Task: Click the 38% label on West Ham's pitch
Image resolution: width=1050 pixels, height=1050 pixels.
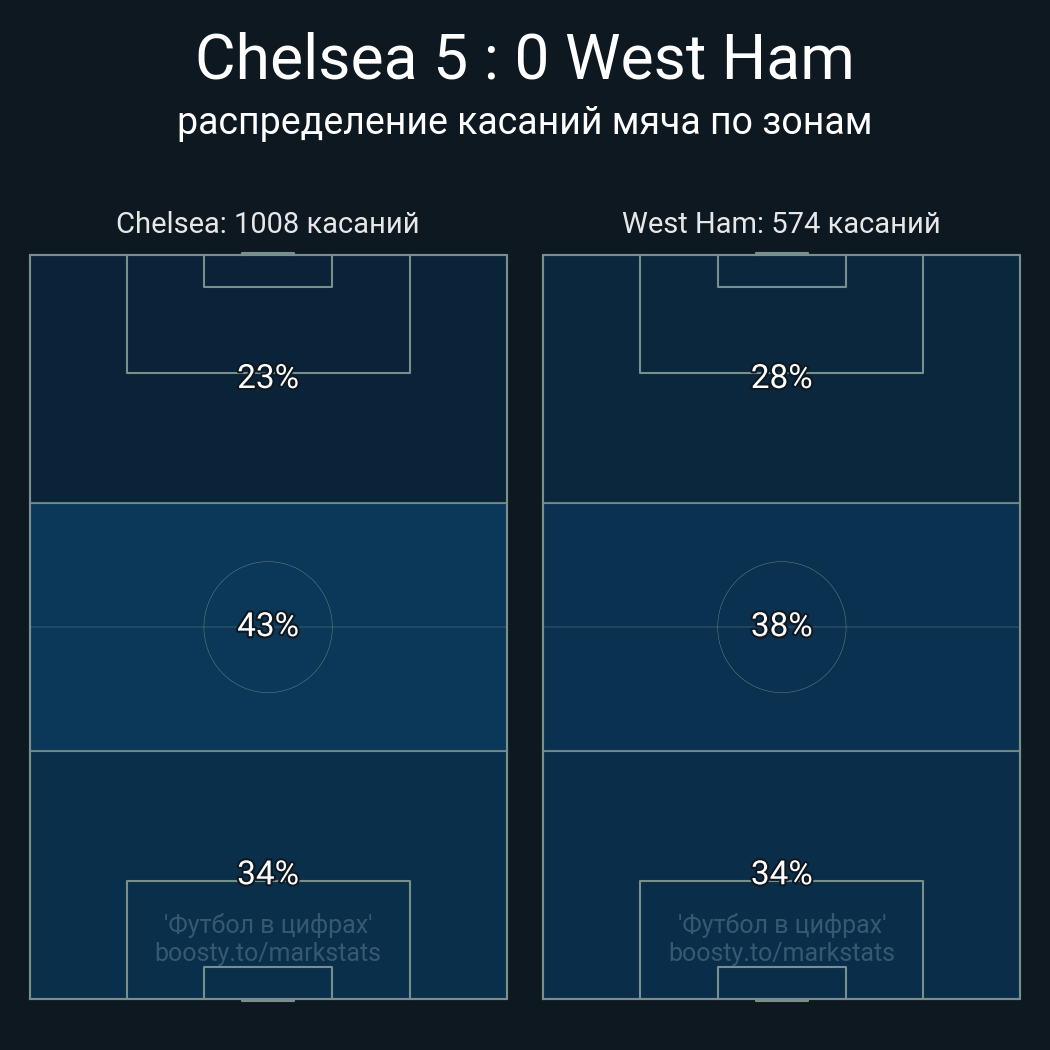Action: click(x=781, y=625)
